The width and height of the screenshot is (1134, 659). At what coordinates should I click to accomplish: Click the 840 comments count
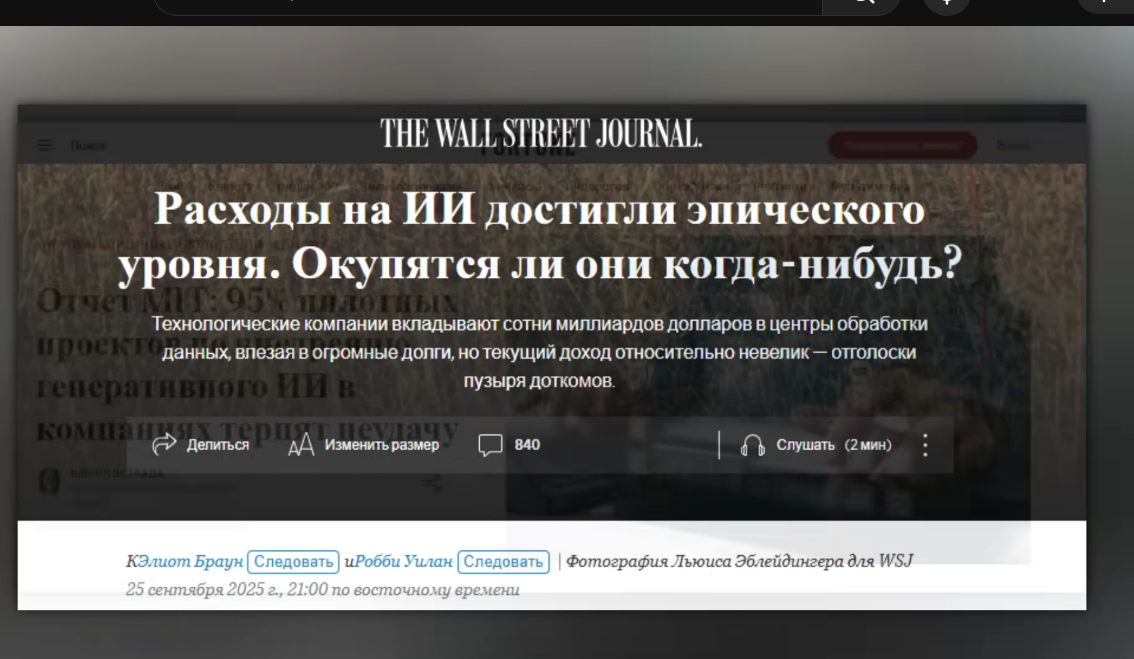click(527, 445)
